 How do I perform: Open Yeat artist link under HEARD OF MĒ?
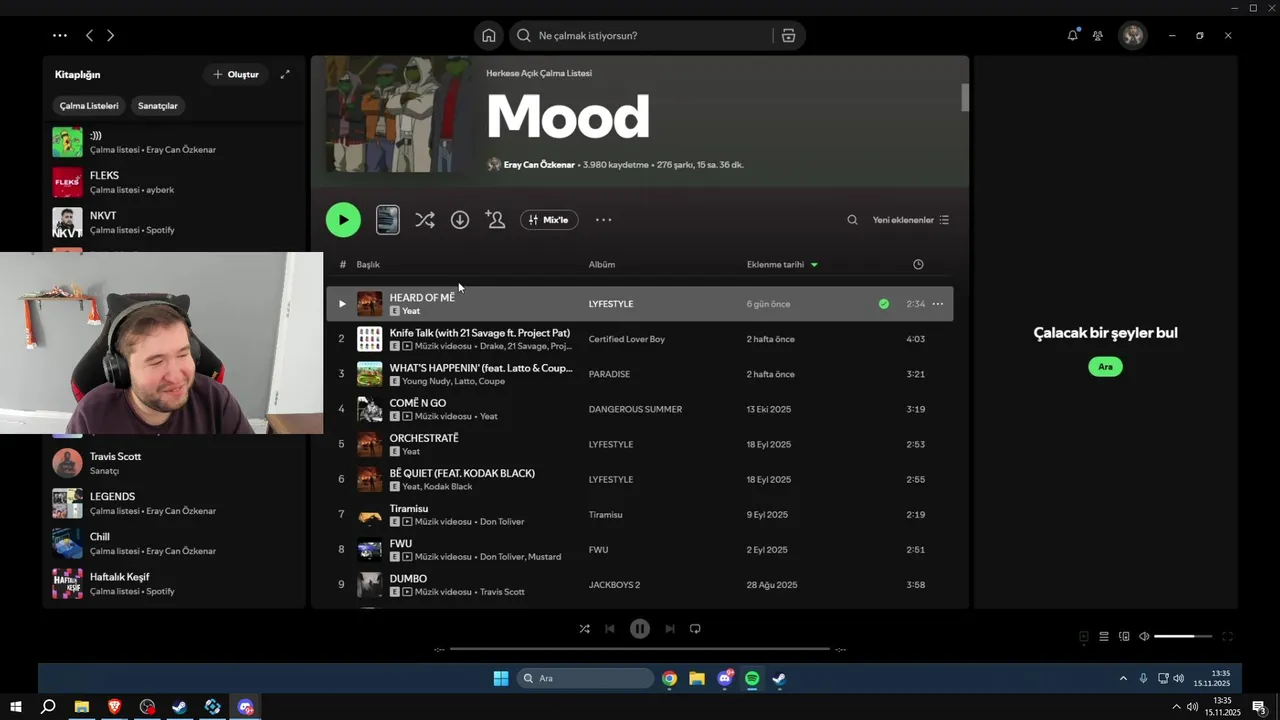(x=411, y=311)
